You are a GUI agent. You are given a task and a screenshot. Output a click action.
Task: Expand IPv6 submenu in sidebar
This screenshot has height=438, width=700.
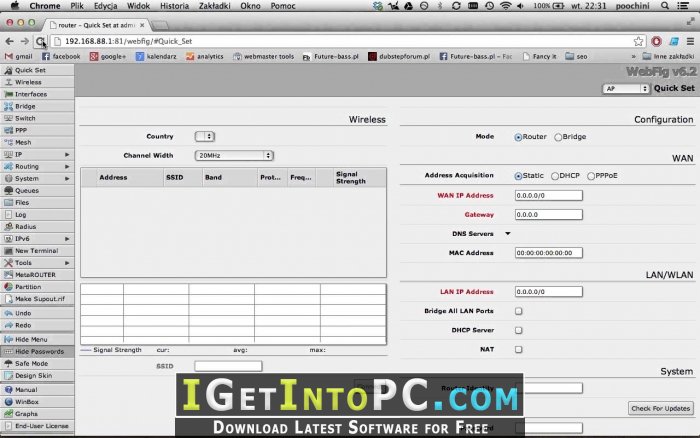(x=67, y=239)
